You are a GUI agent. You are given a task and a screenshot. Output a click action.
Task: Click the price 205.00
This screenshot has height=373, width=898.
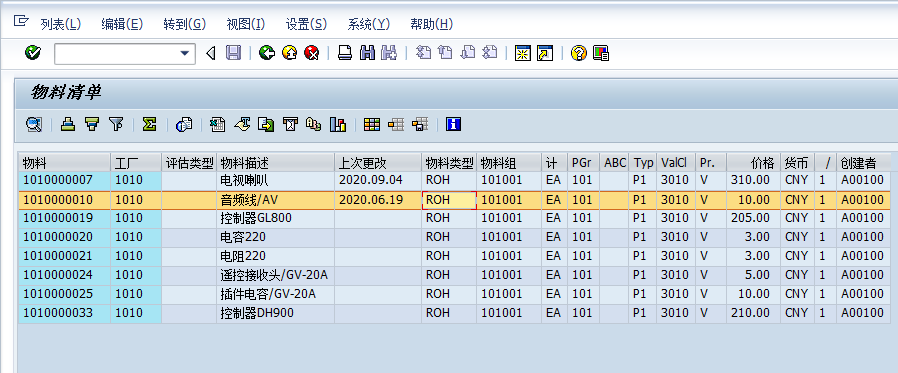coord(750,218)
